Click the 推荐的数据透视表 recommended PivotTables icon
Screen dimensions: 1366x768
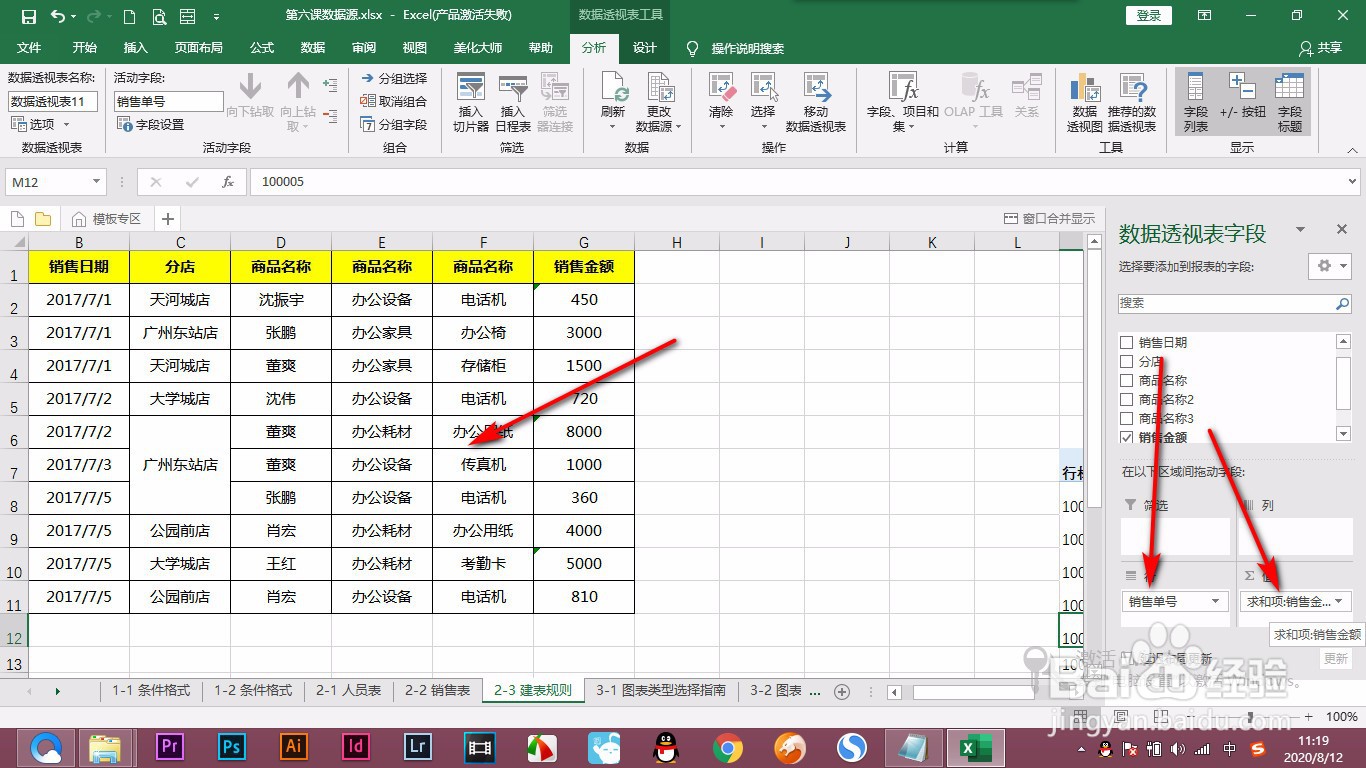click(1130, 100)
